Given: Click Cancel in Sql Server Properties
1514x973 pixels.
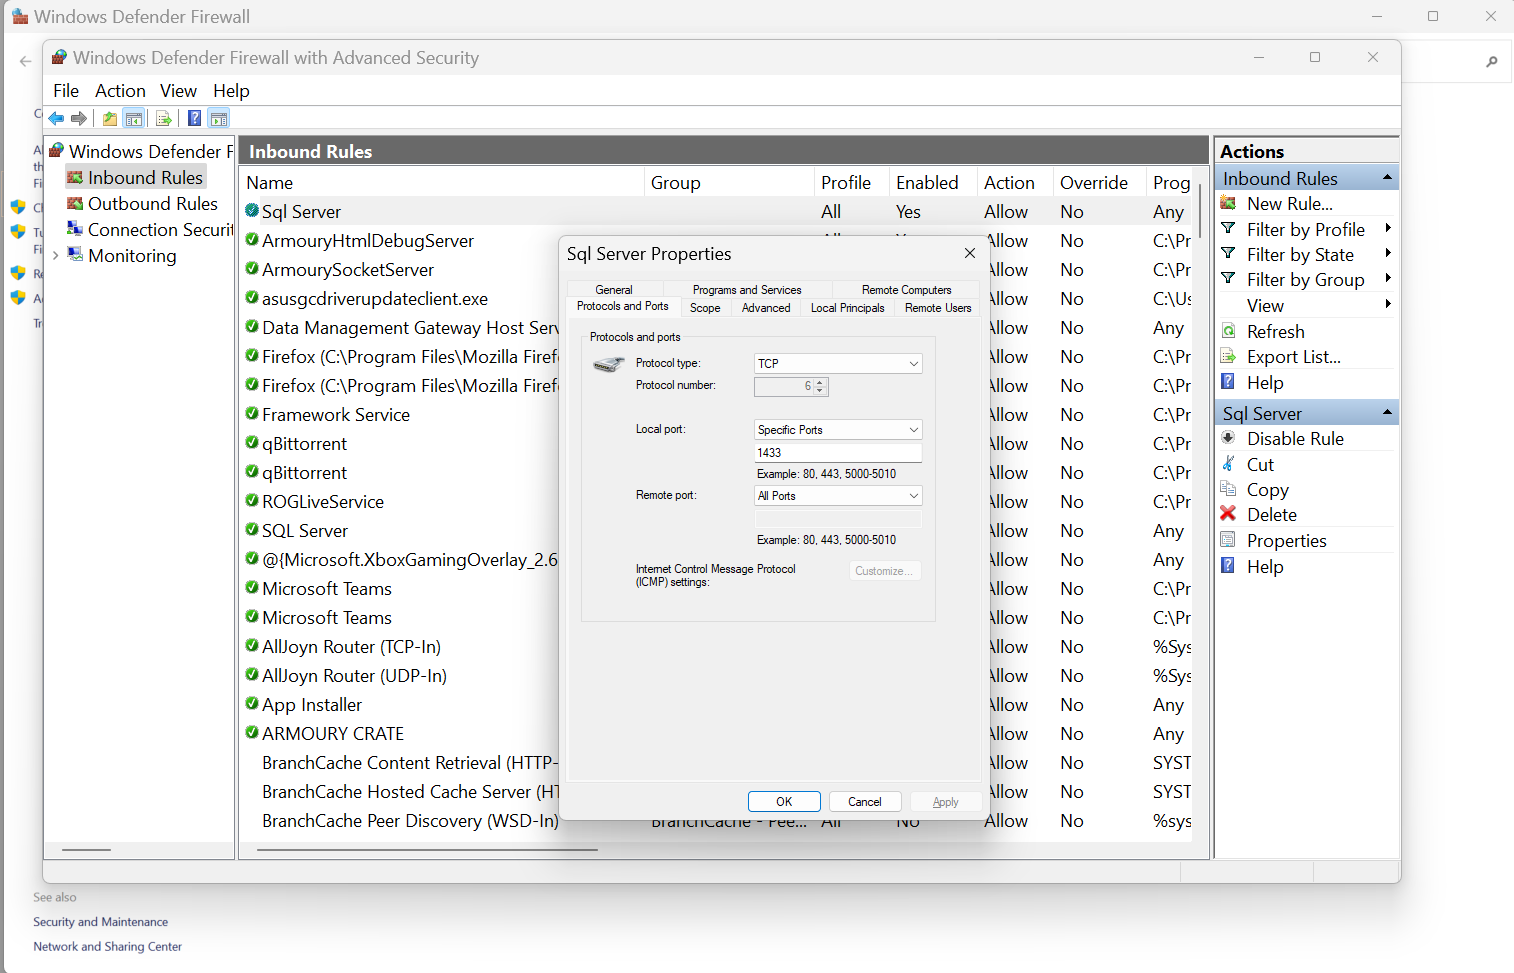Looking at the screenshot, I should pyautogui.click(x=865, y=802).
